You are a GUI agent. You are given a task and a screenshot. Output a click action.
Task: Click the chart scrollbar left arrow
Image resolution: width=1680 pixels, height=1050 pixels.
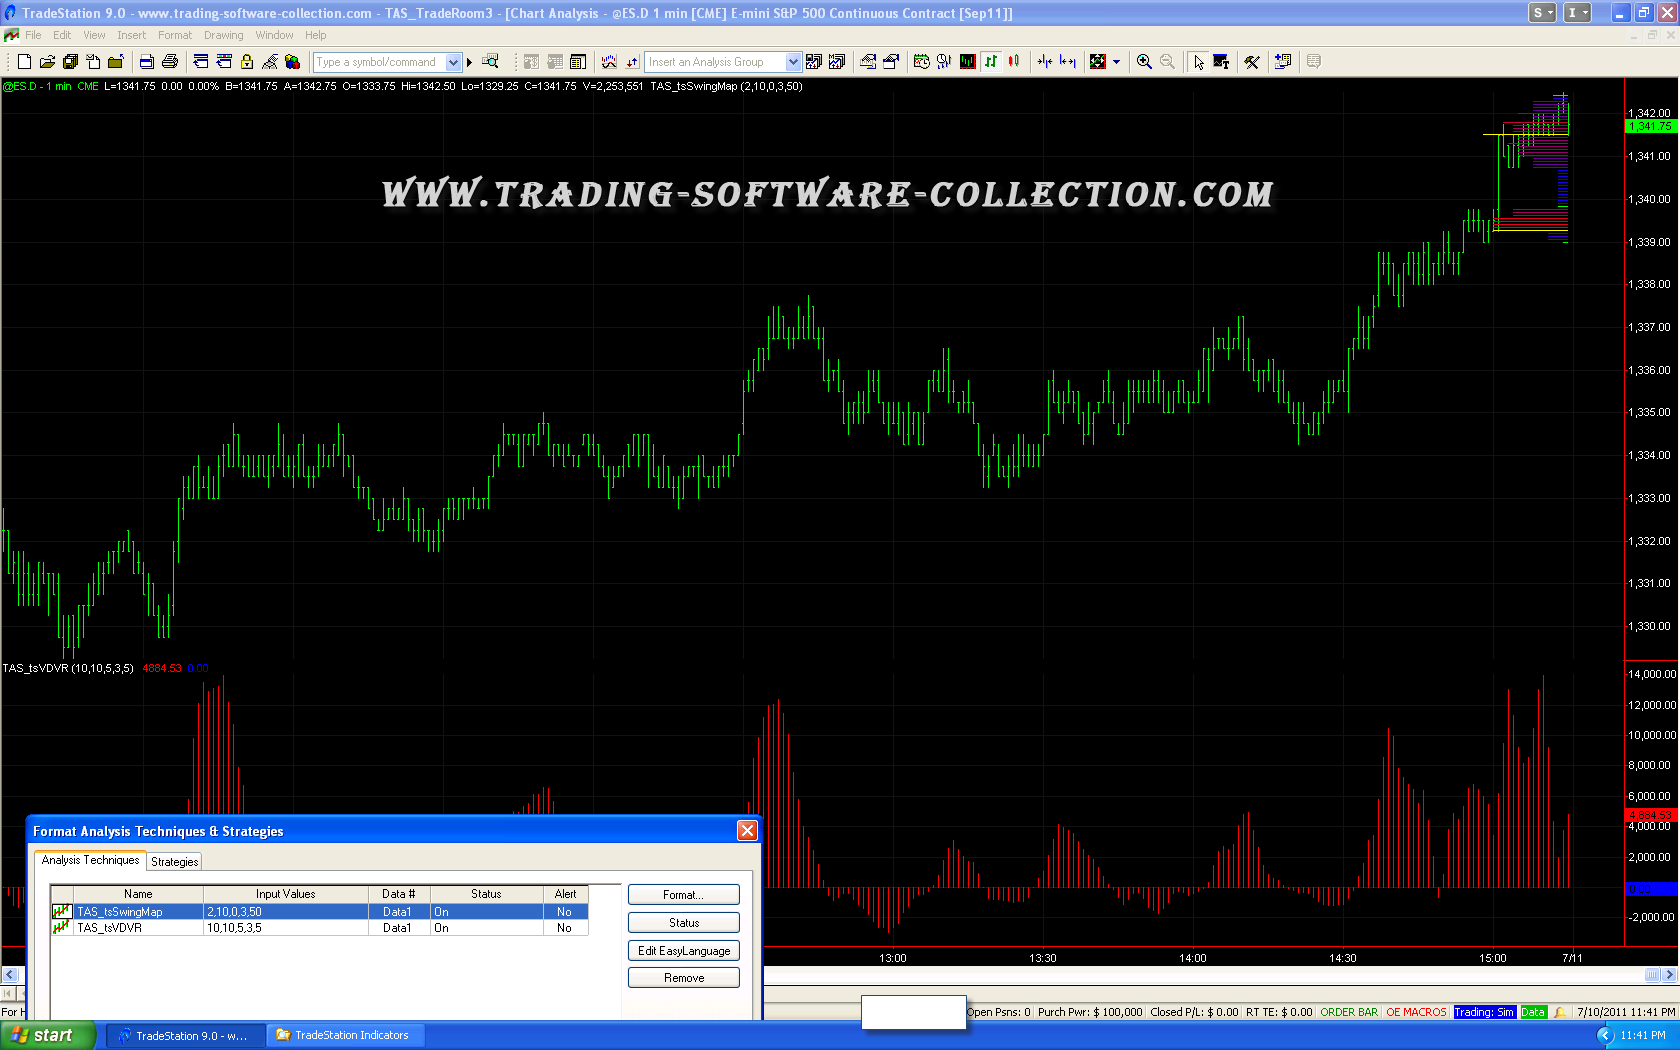click(x=10, y=975)
